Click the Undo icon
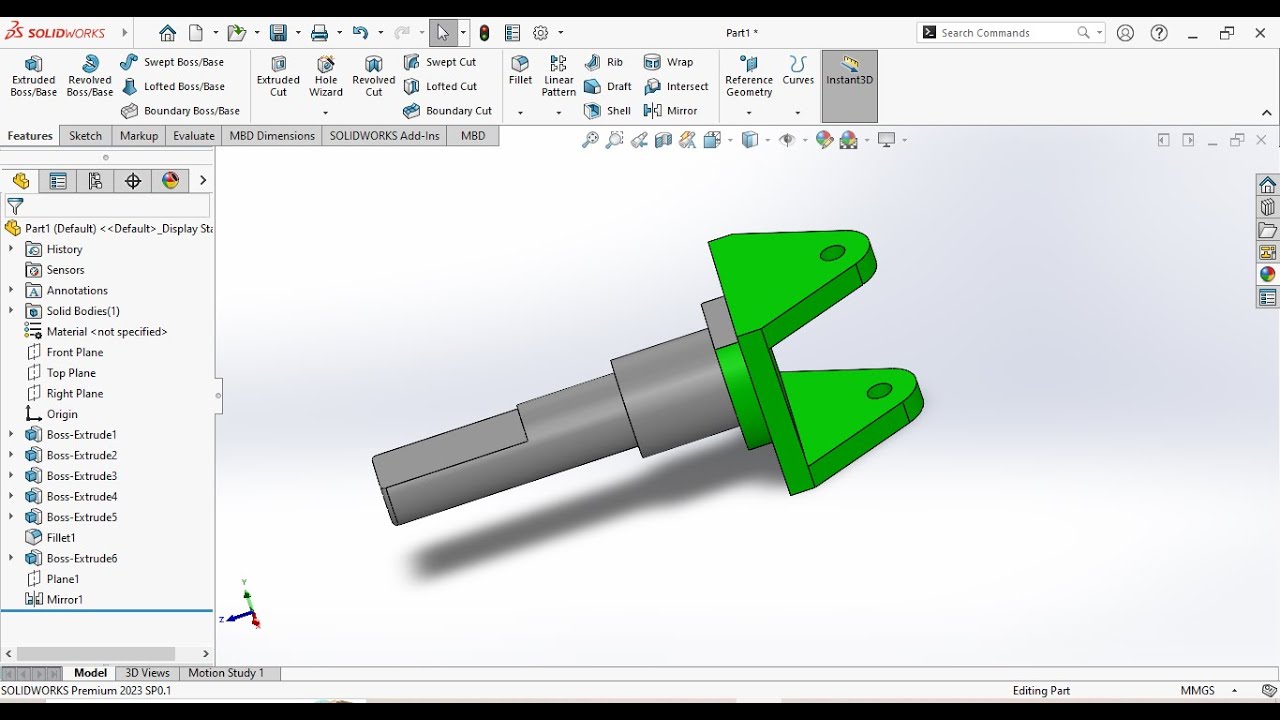 pos(360,33)
